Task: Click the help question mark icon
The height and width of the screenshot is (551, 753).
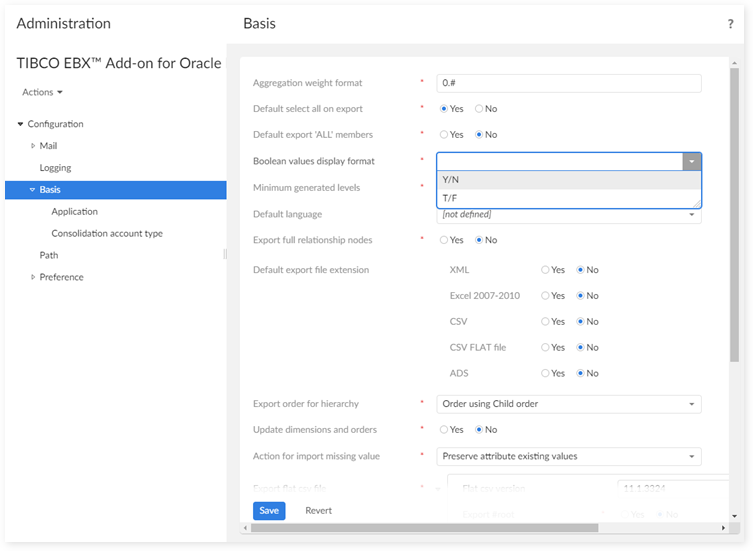Action: click(730, 24)
